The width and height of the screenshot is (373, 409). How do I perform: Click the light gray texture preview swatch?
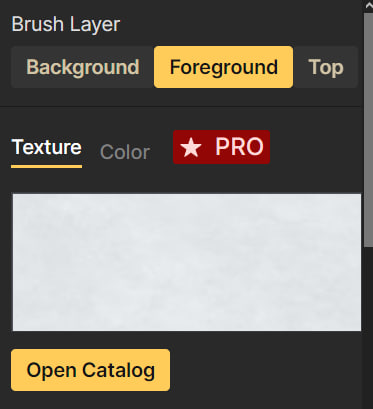point(187,262)
